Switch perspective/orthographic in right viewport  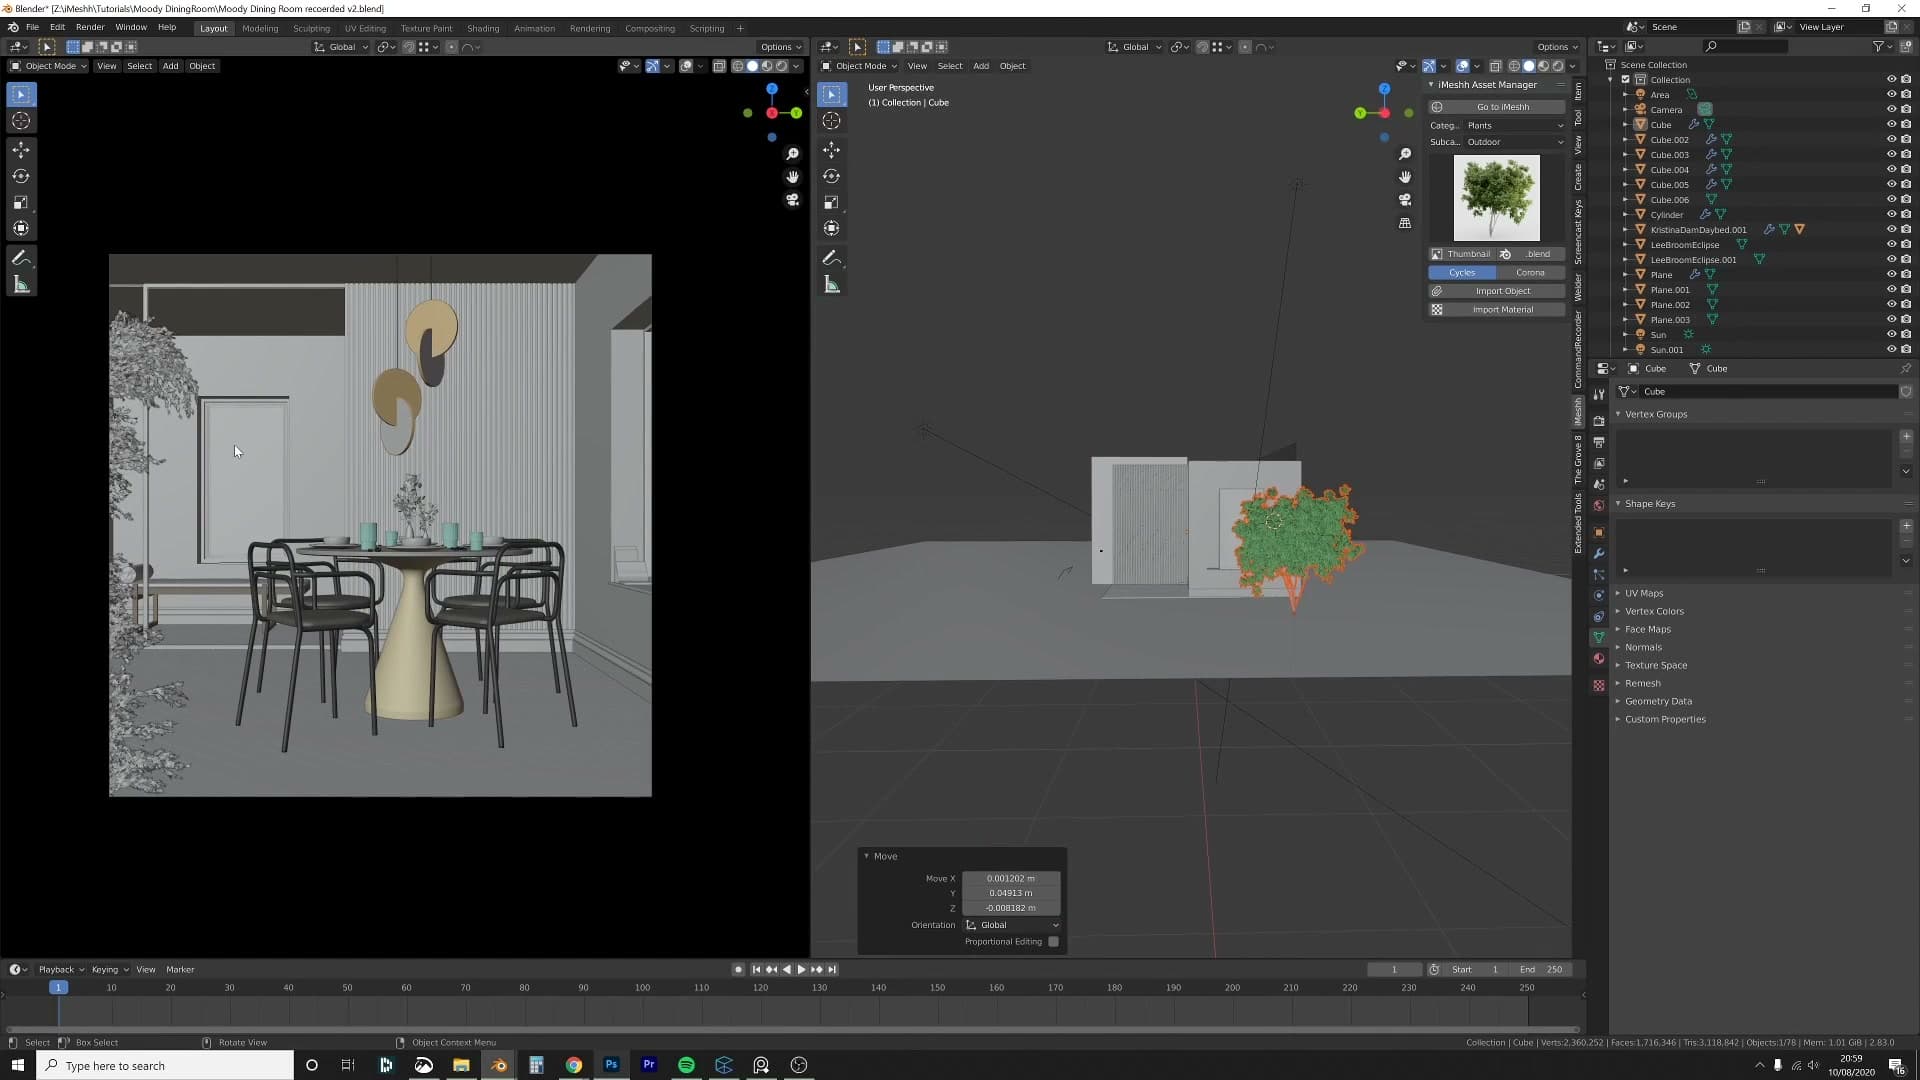(x=1405, y=223)
